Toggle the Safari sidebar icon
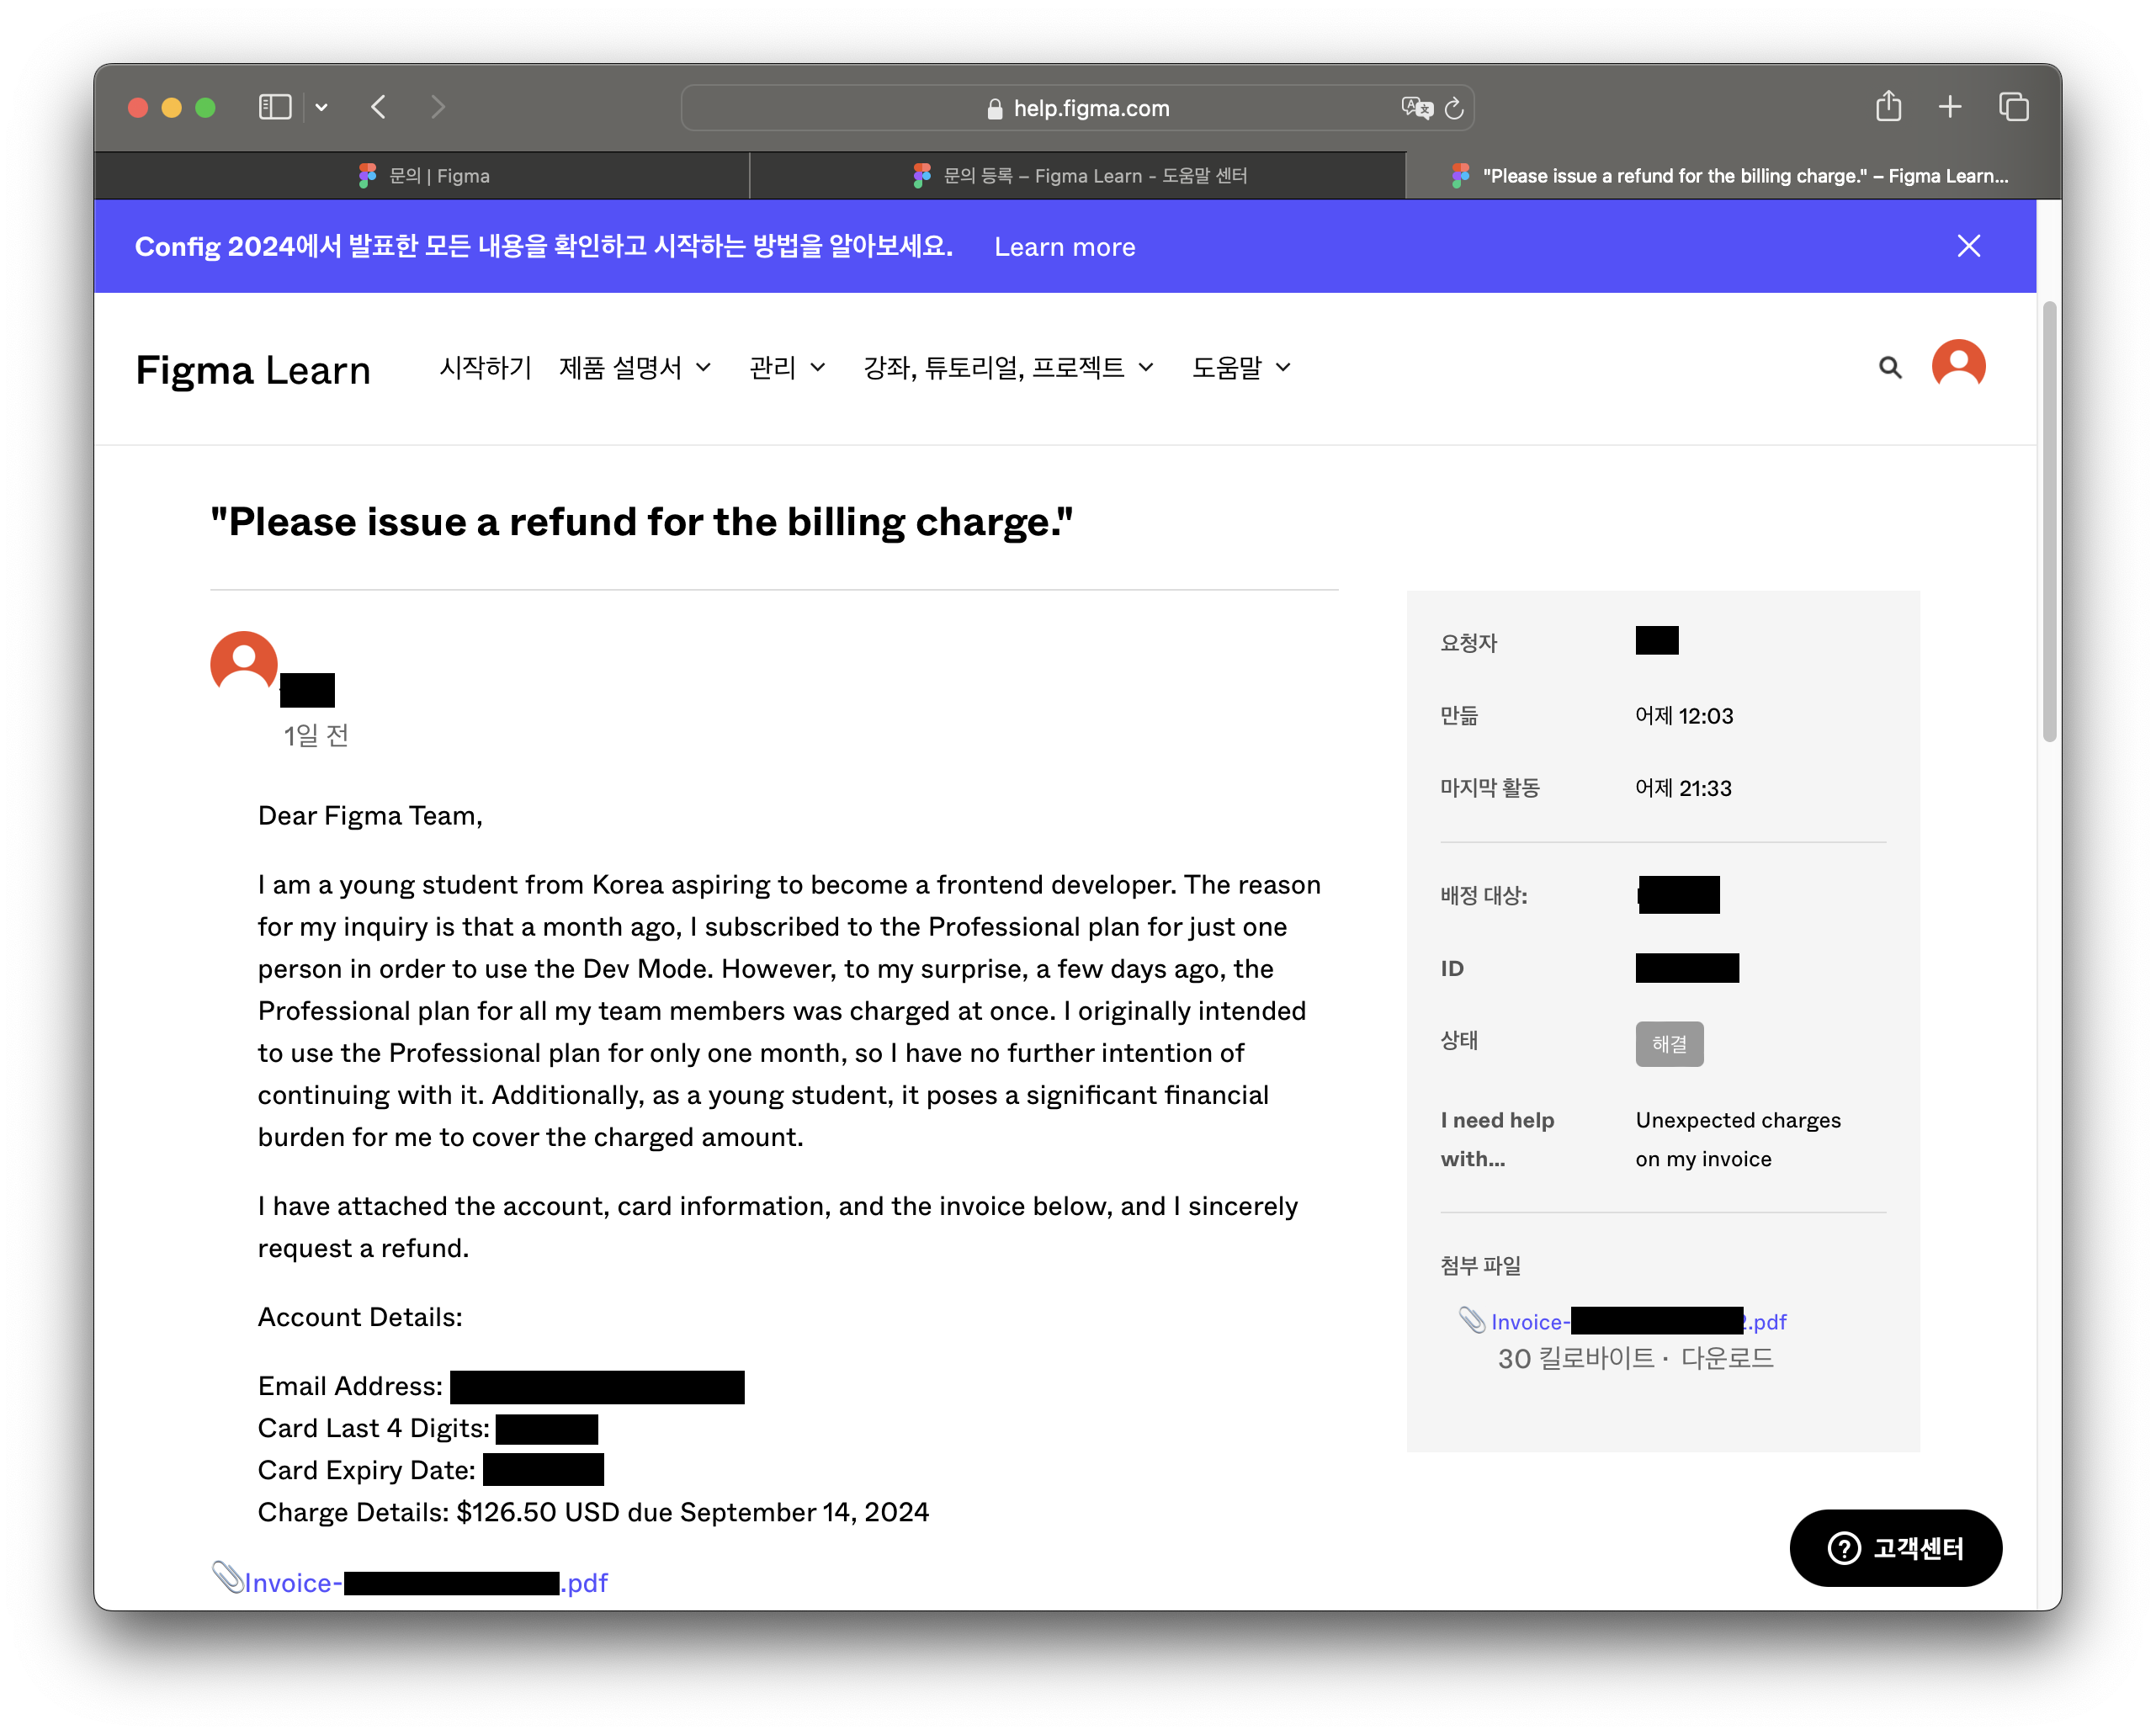 [x=274, y=107]
